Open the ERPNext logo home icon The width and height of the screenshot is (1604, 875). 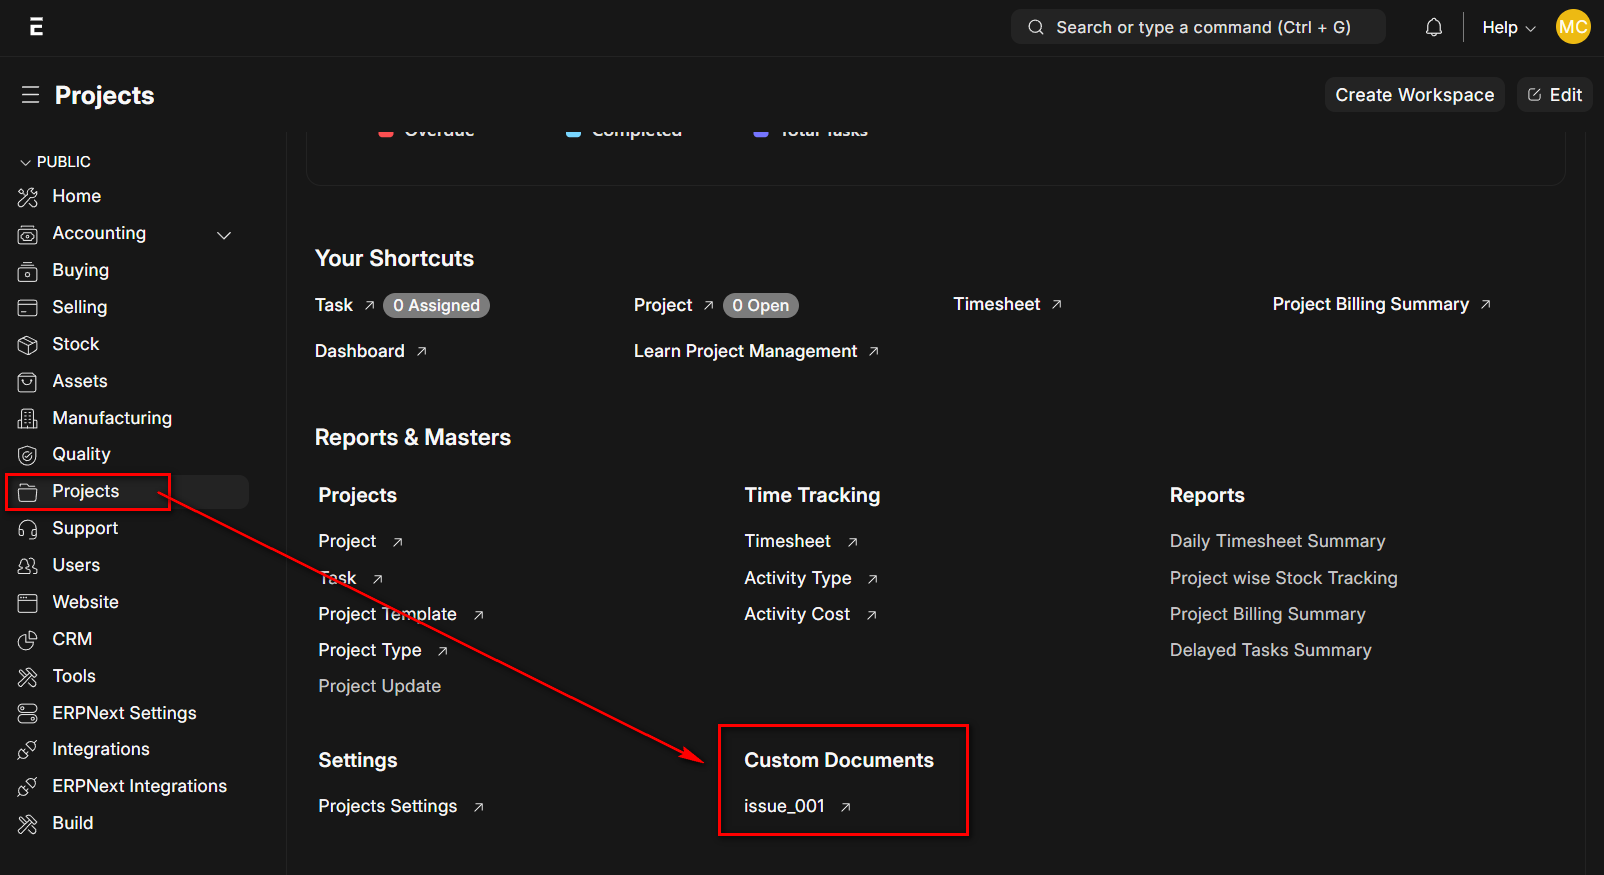click(x=36, y=27)
